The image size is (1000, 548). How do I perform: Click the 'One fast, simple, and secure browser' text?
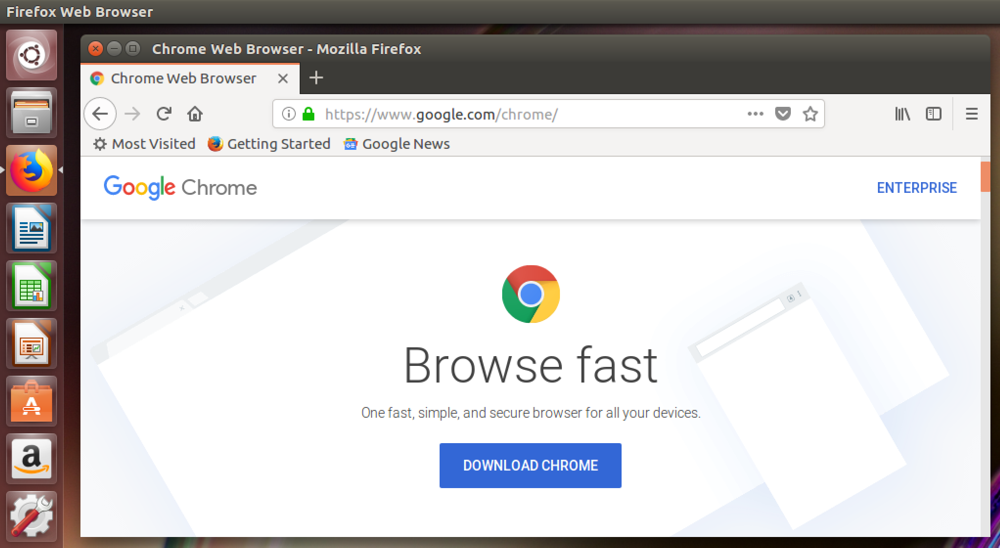(x=531, y=413)
